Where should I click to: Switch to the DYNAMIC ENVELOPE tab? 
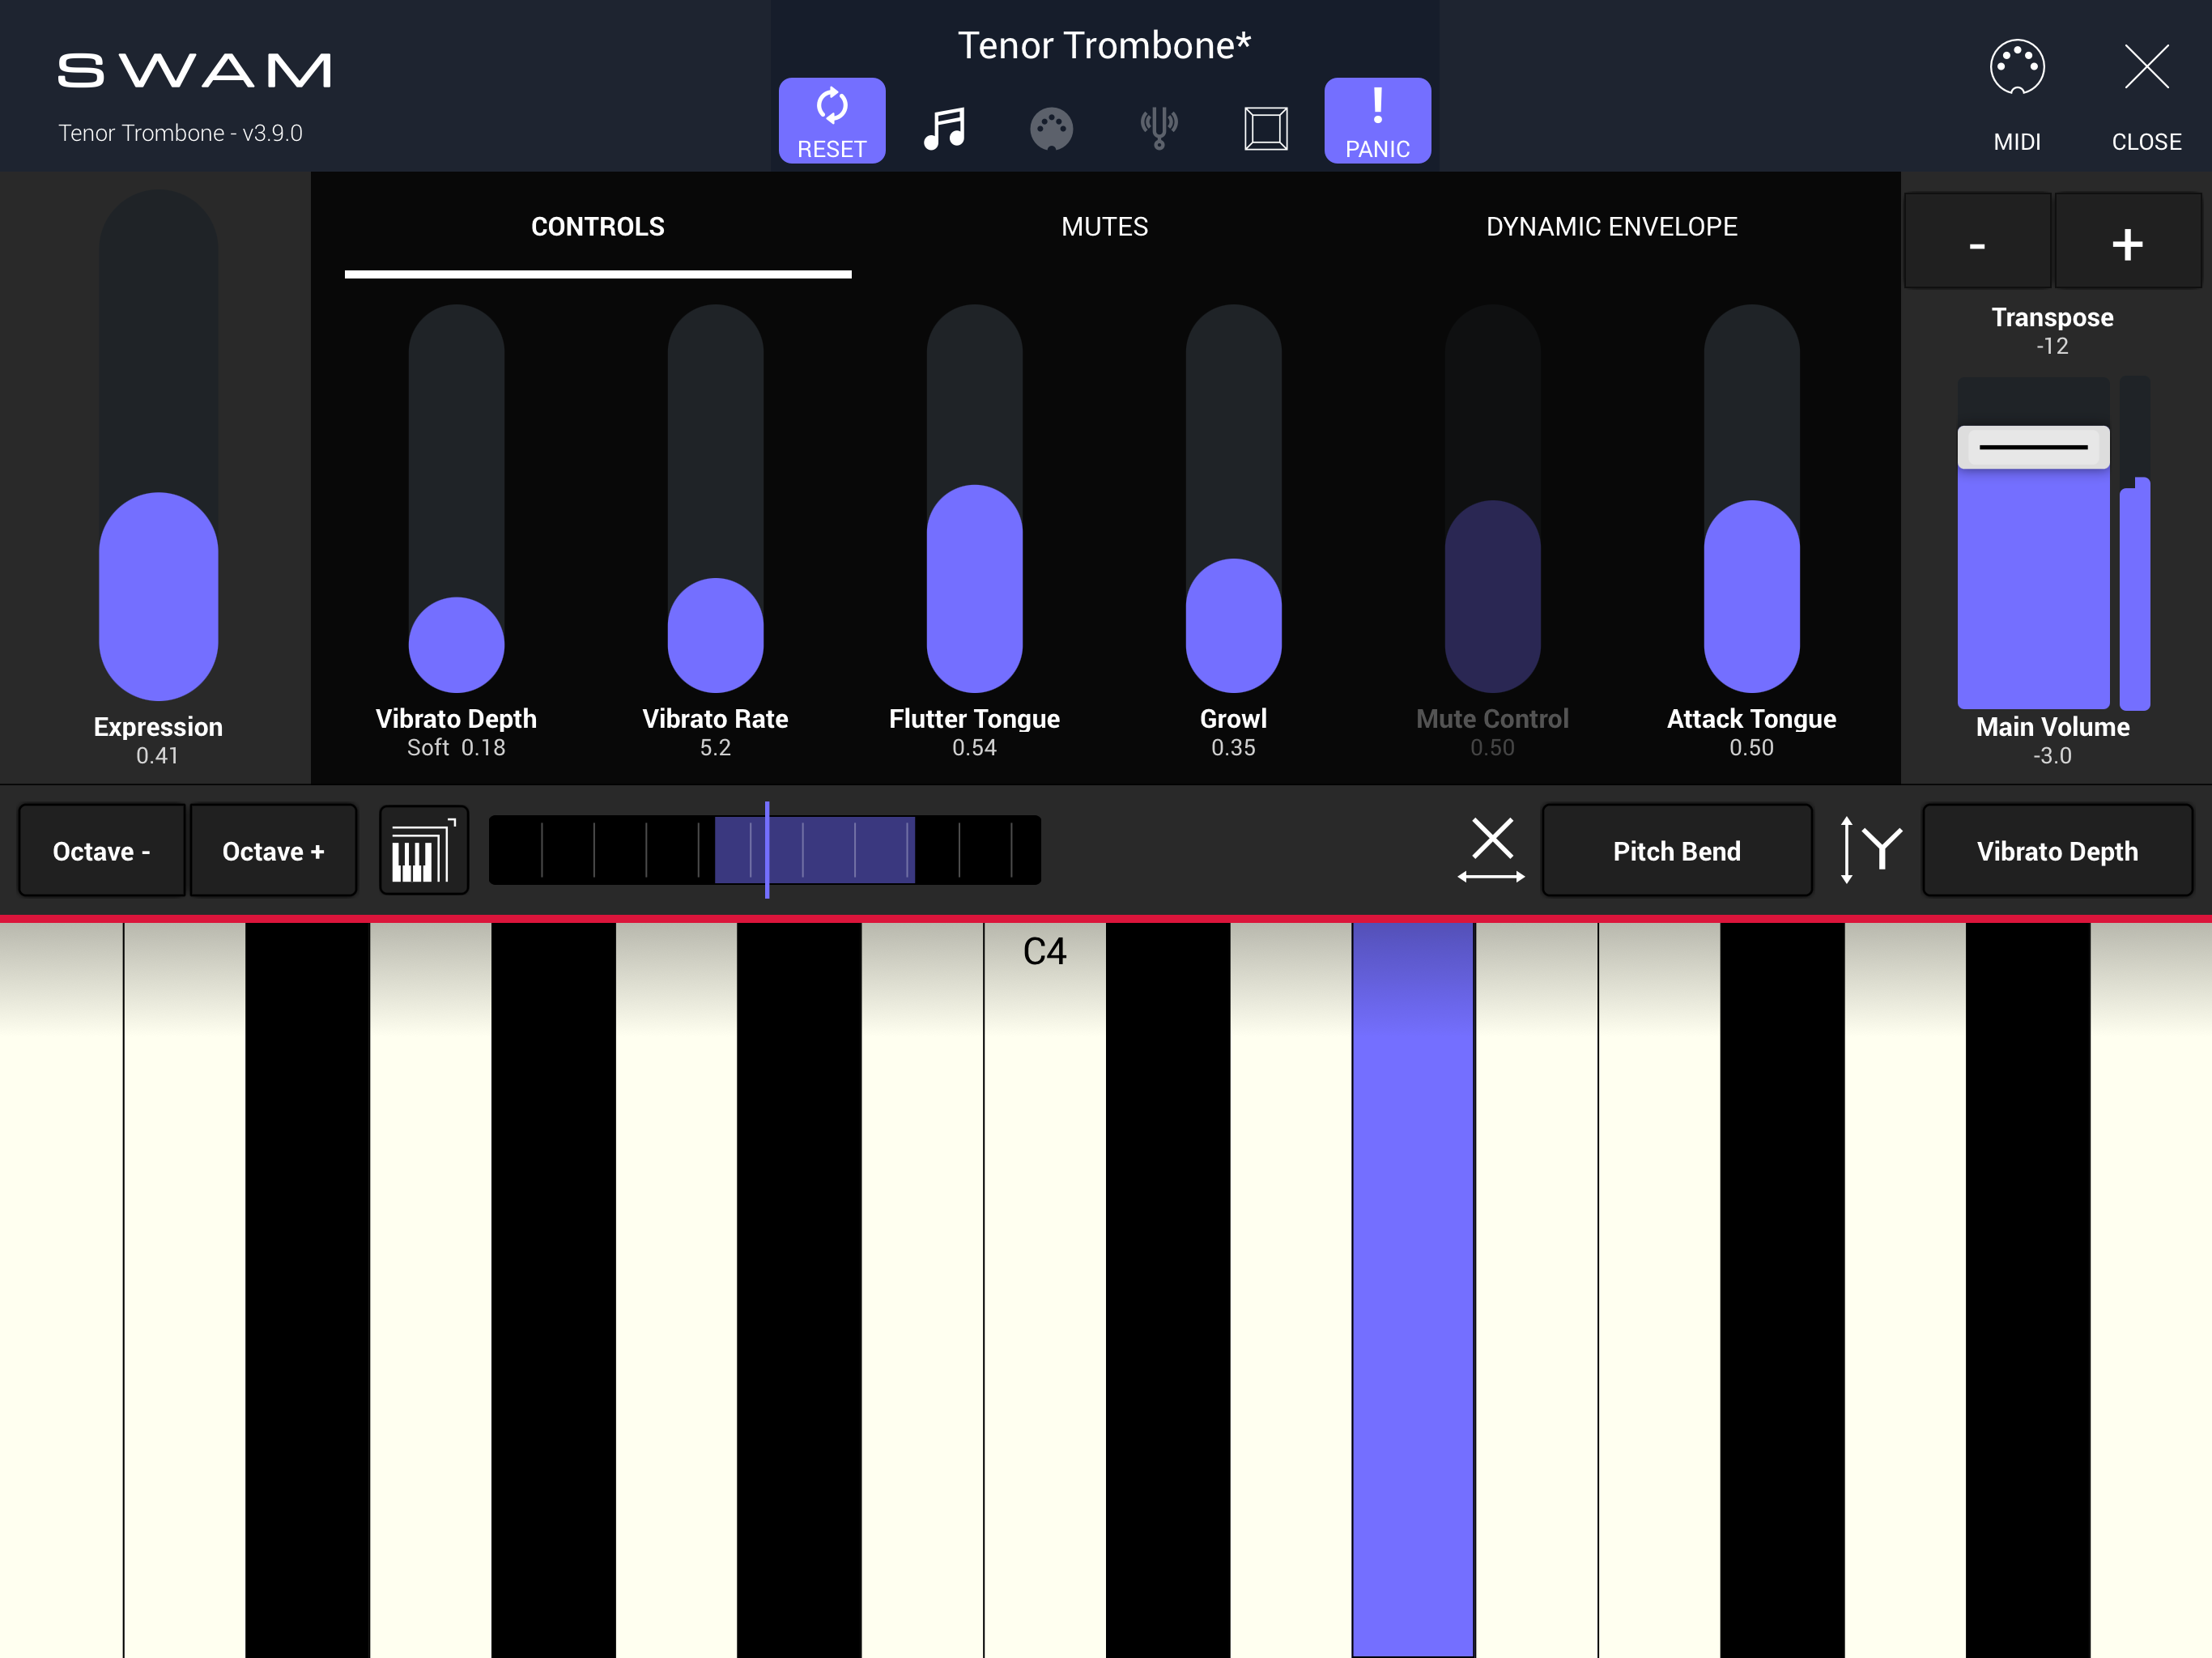click(1612, 227)
